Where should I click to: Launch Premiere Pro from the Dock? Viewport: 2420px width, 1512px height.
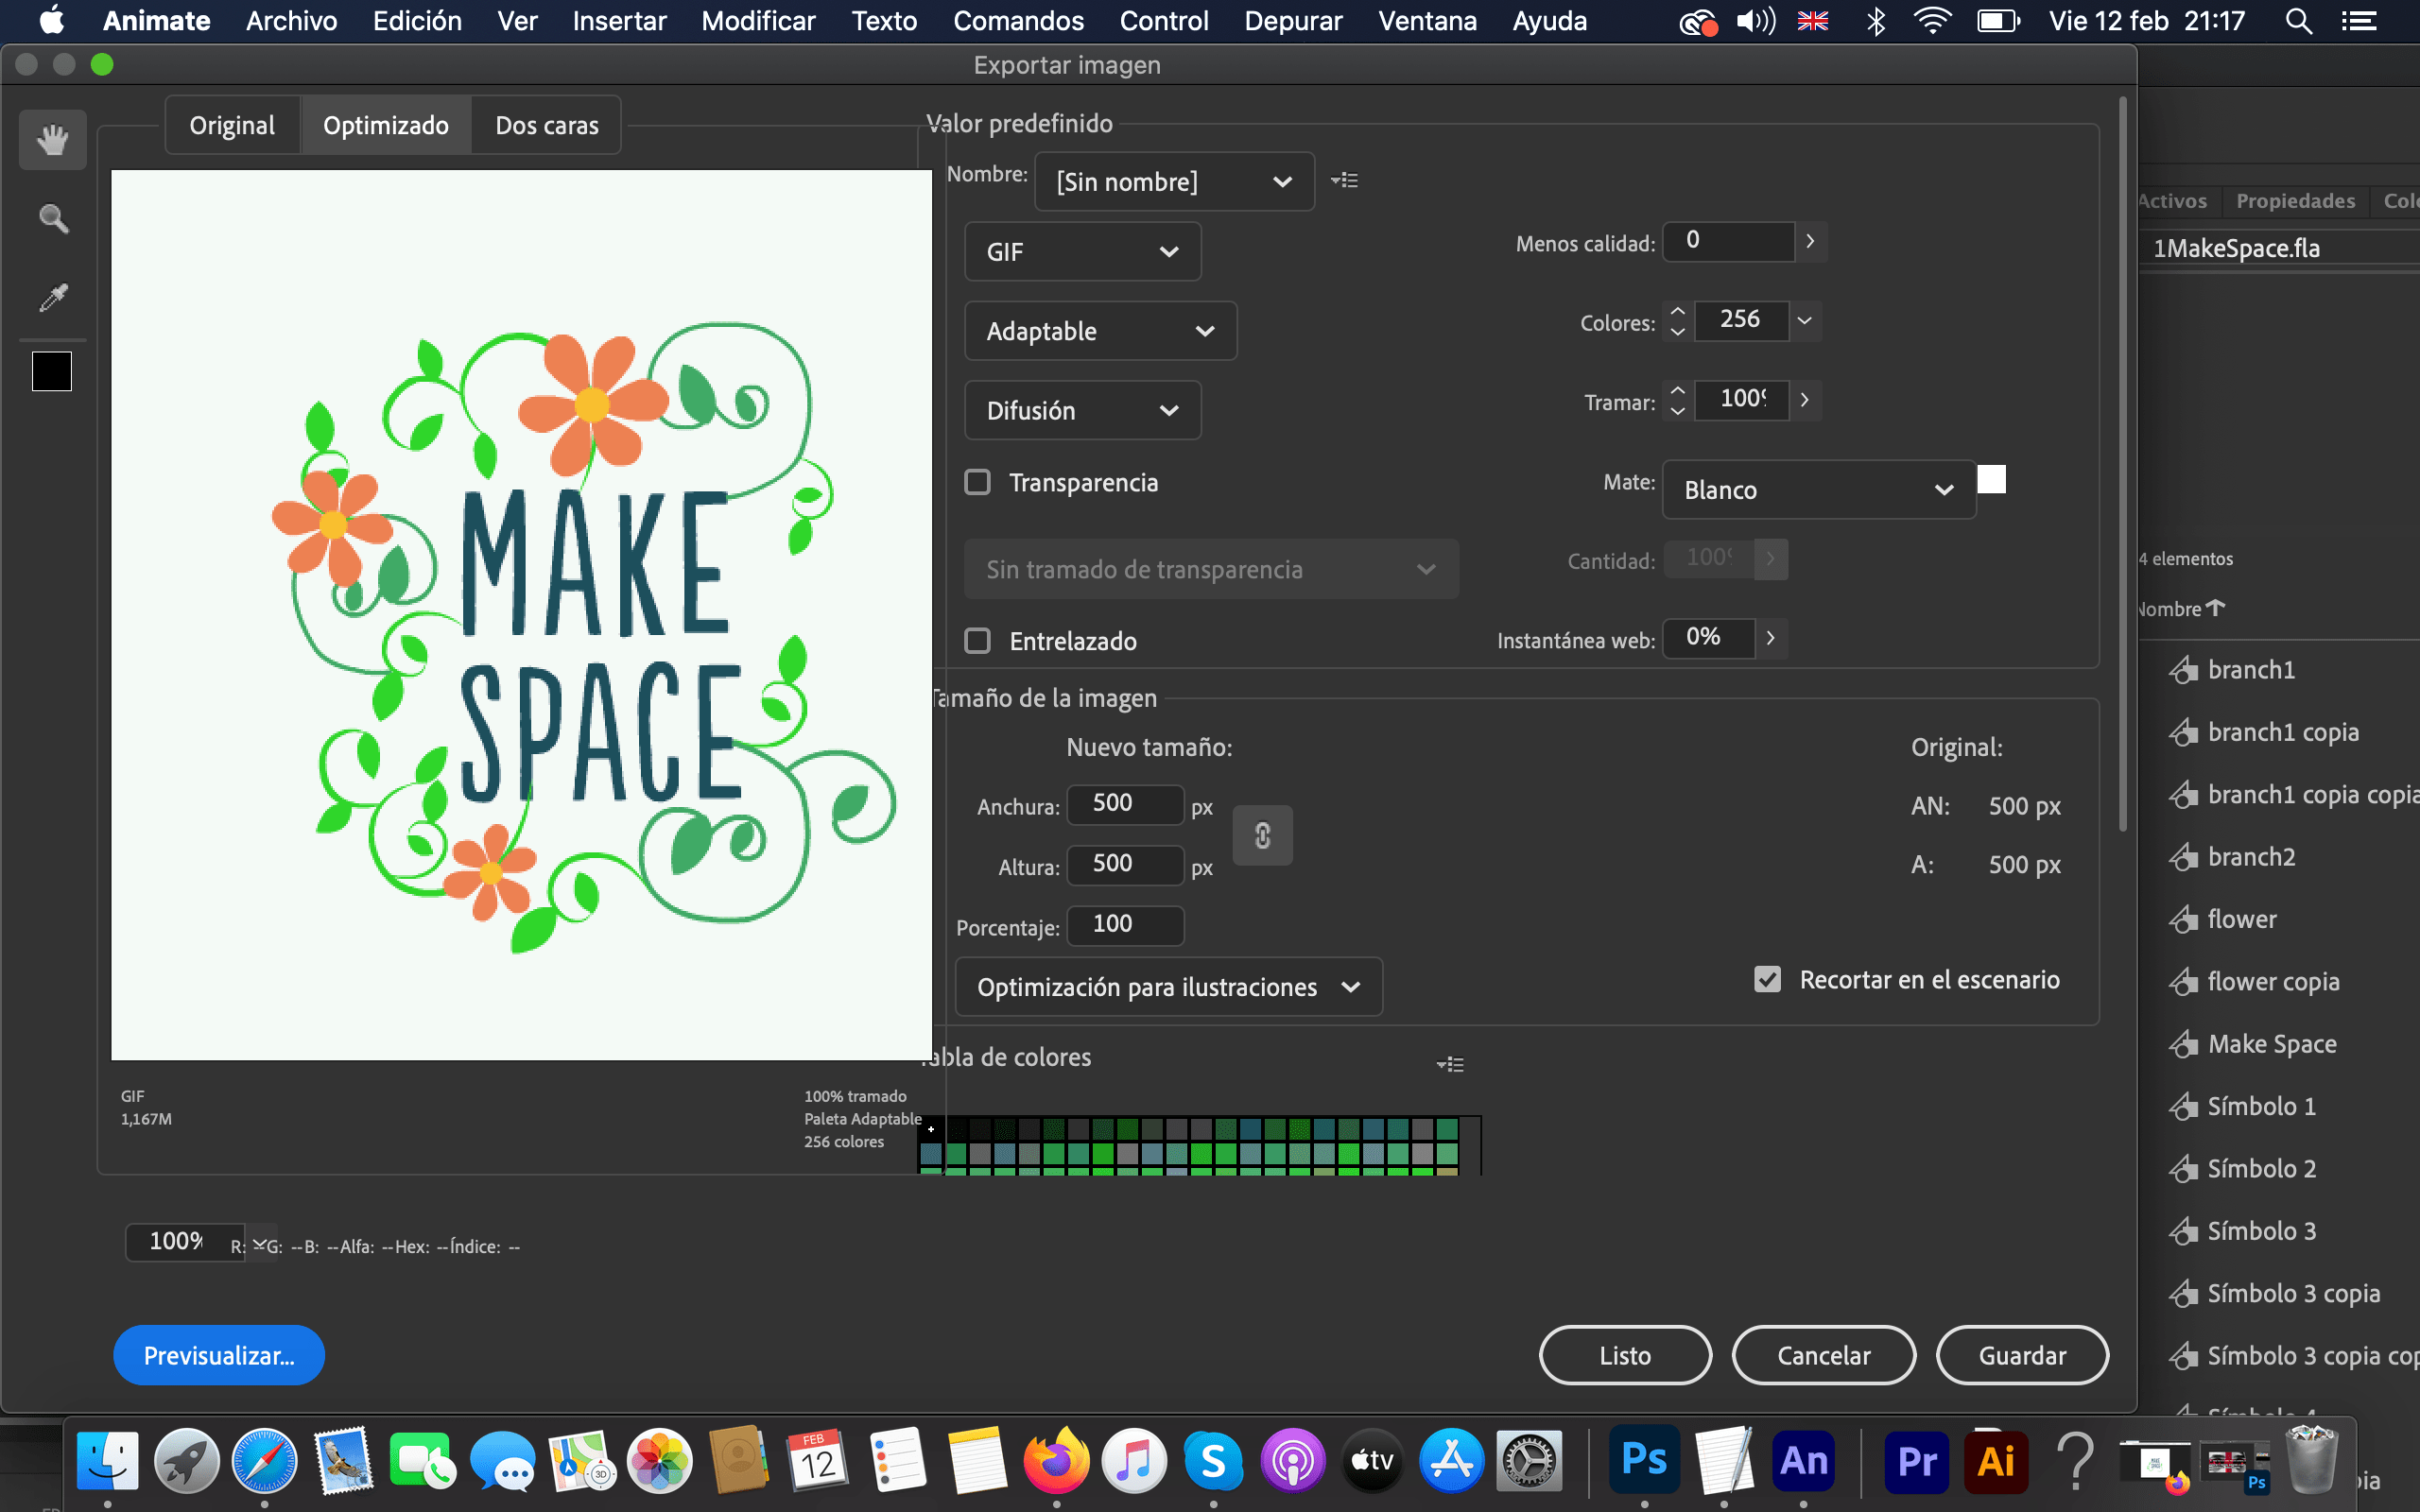click(1916, 1460)
